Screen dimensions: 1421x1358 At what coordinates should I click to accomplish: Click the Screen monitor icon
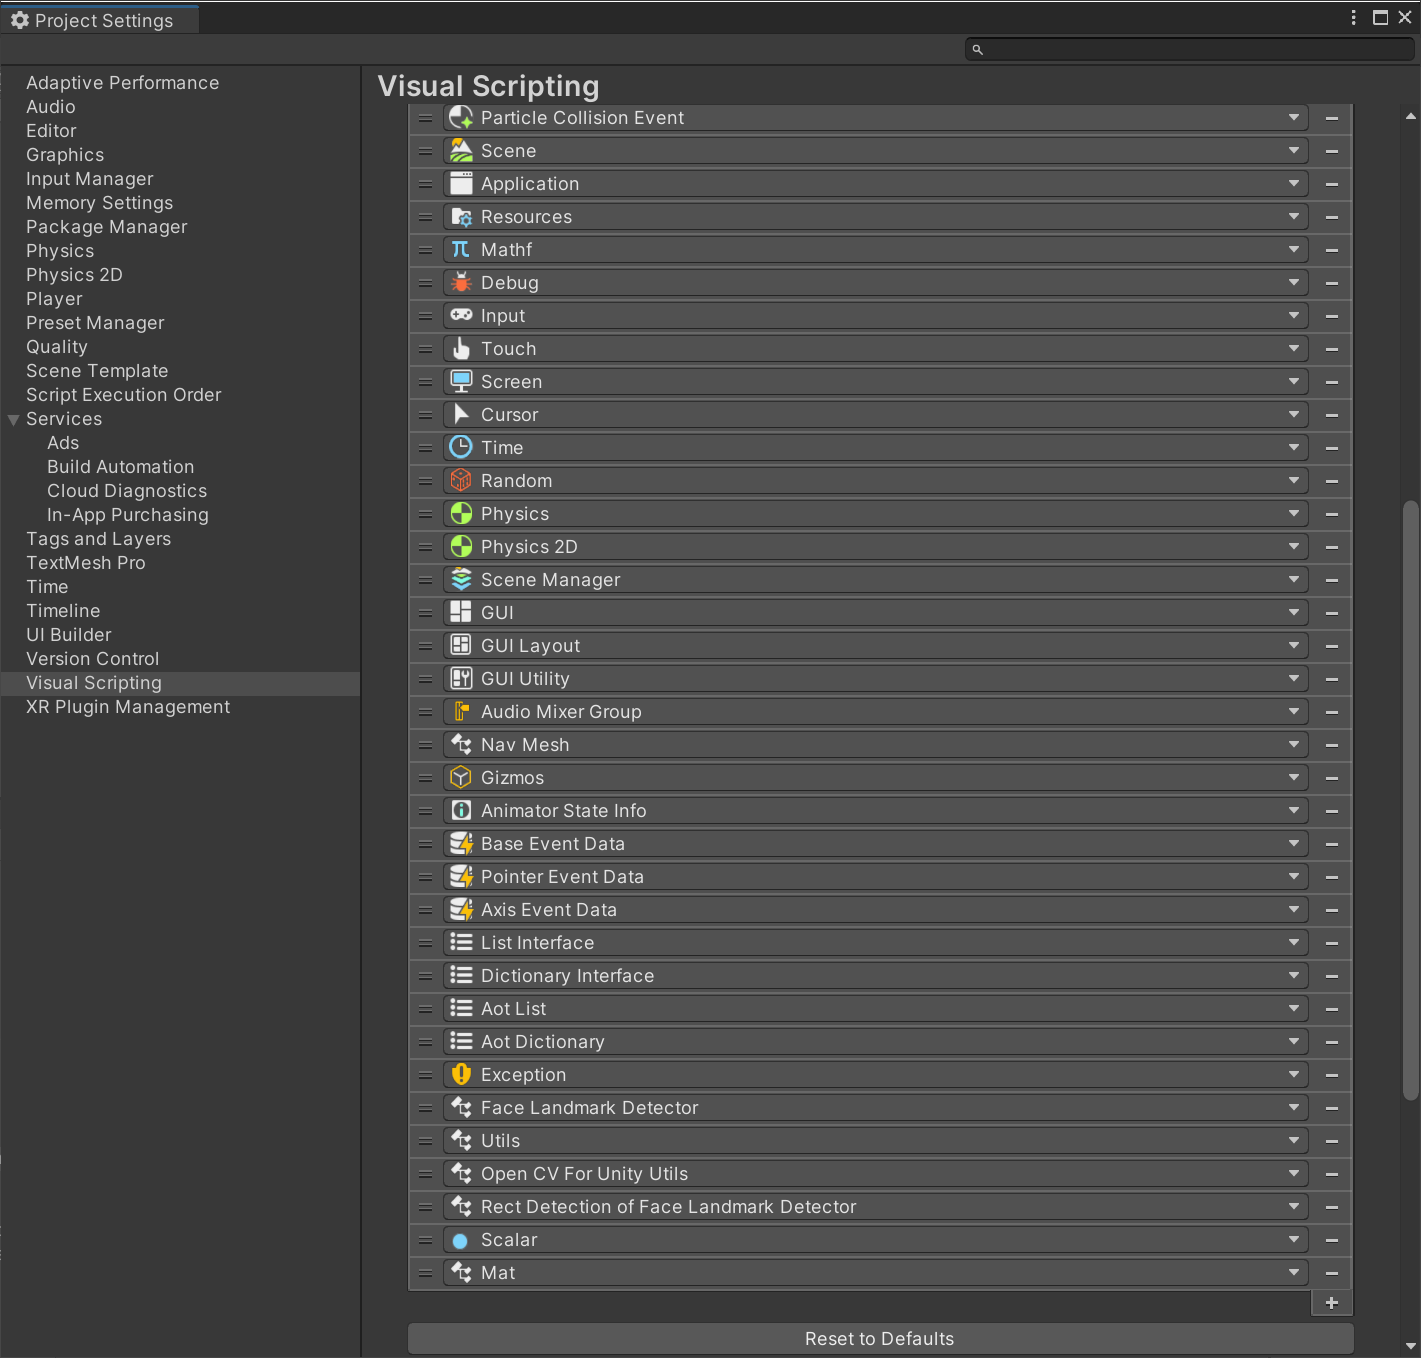[461, 382]
